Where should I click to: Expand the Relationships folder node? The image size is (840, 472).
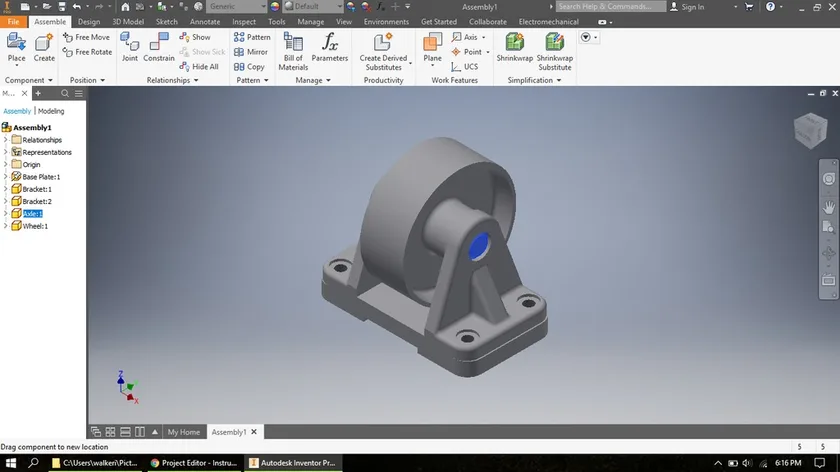[x=6, y=140]
